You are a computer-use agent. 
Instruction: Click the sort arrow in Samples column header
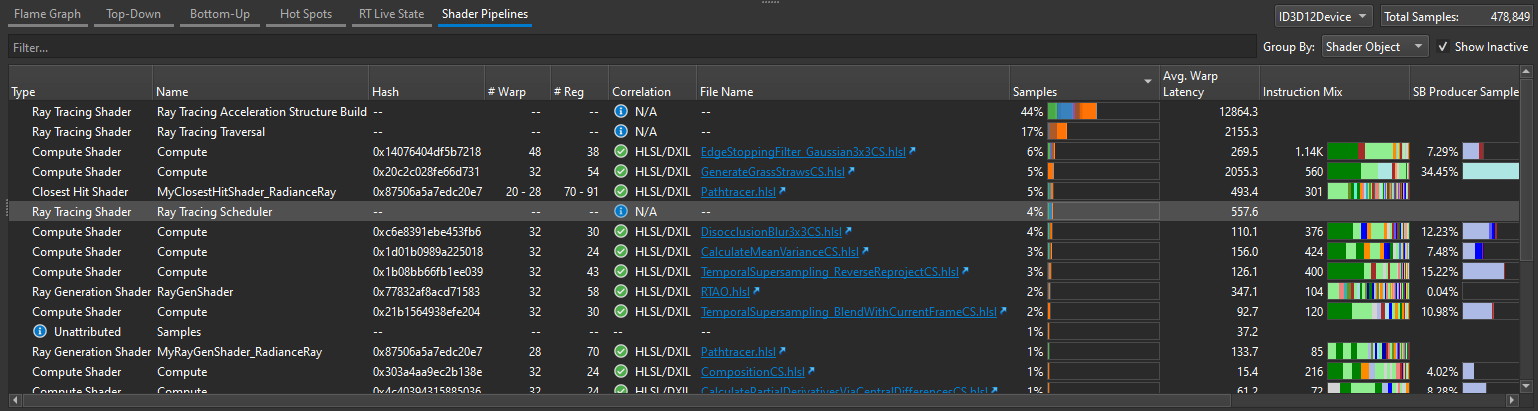pyautogui.click(x=1146, y=81)
